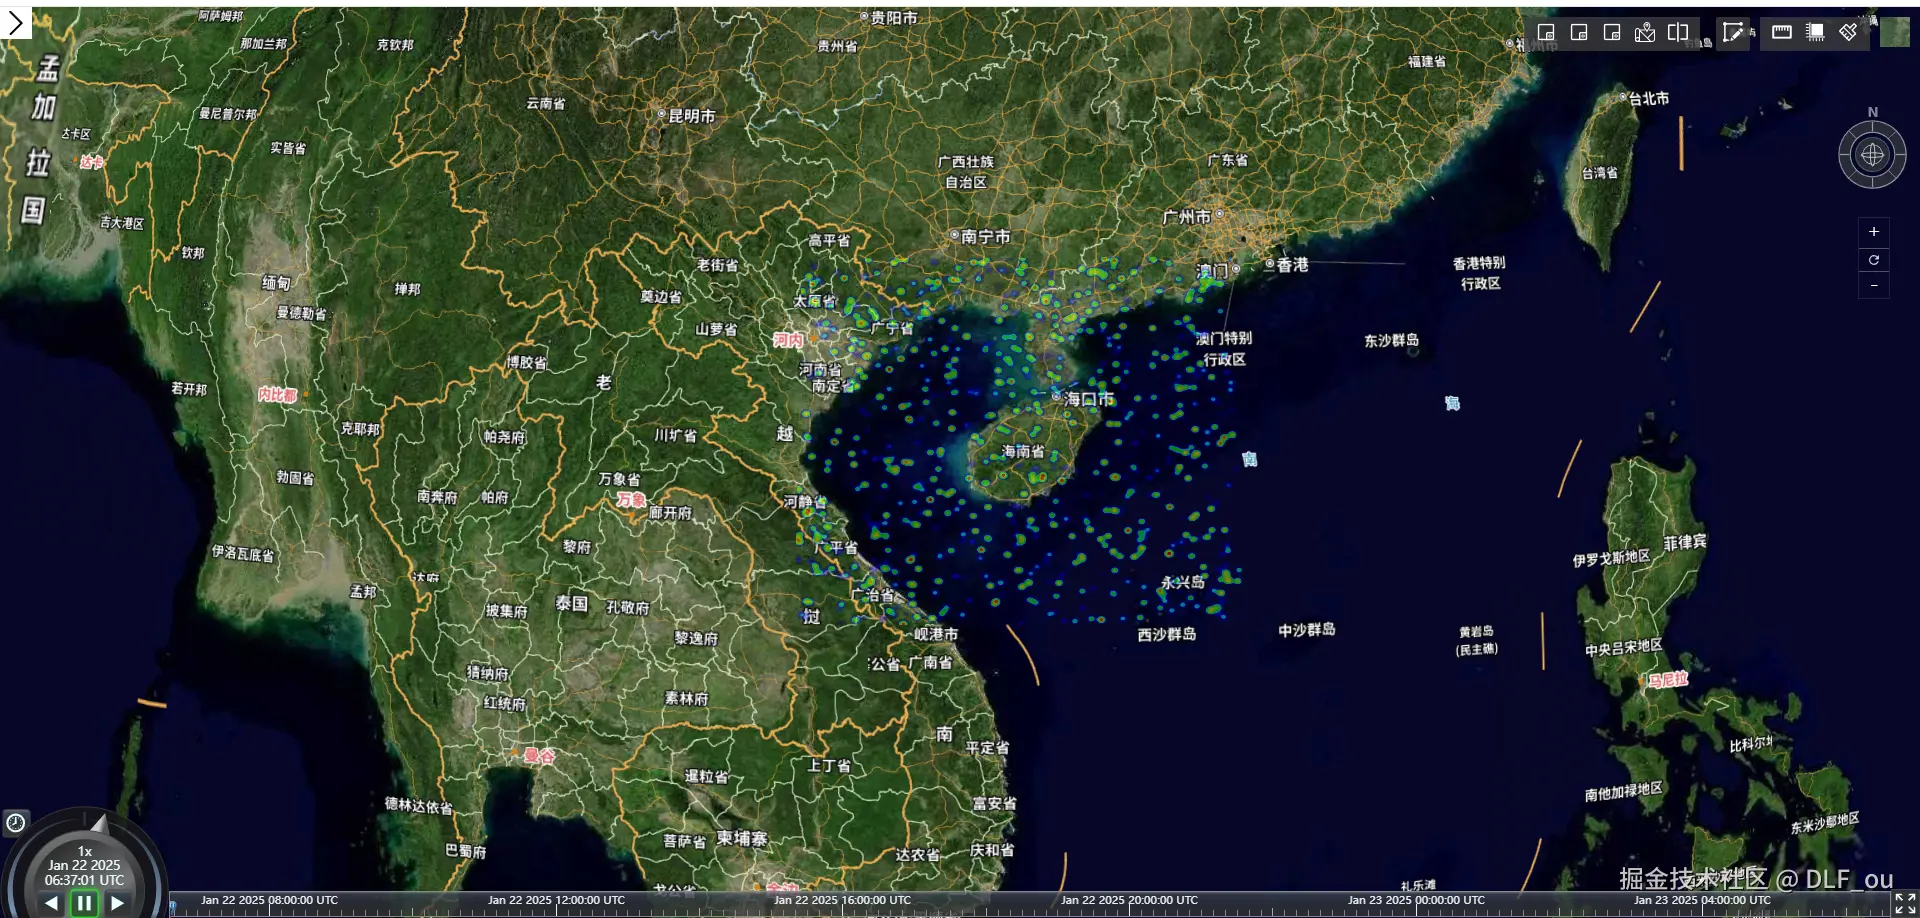This screenshot has height=918, width=1920.
Task: Select the polygon draw and edit tool
Action: coord(1733,32)
